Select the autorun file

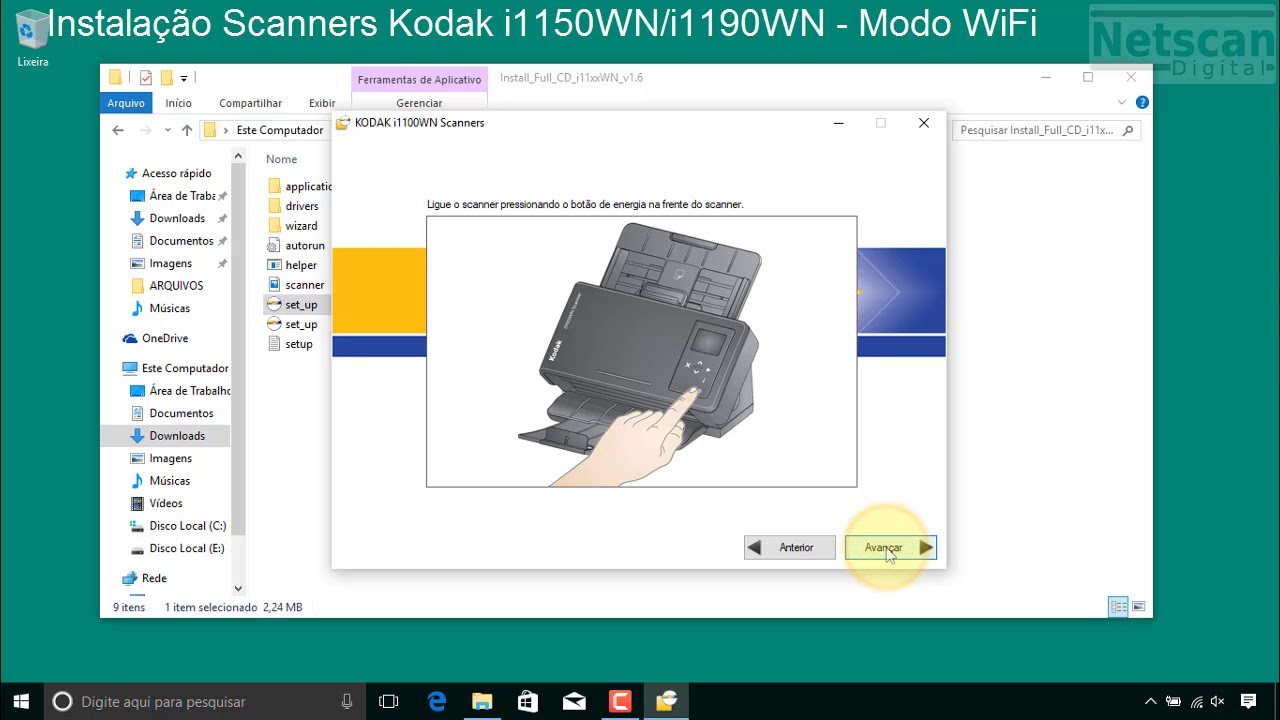[304, 245]
